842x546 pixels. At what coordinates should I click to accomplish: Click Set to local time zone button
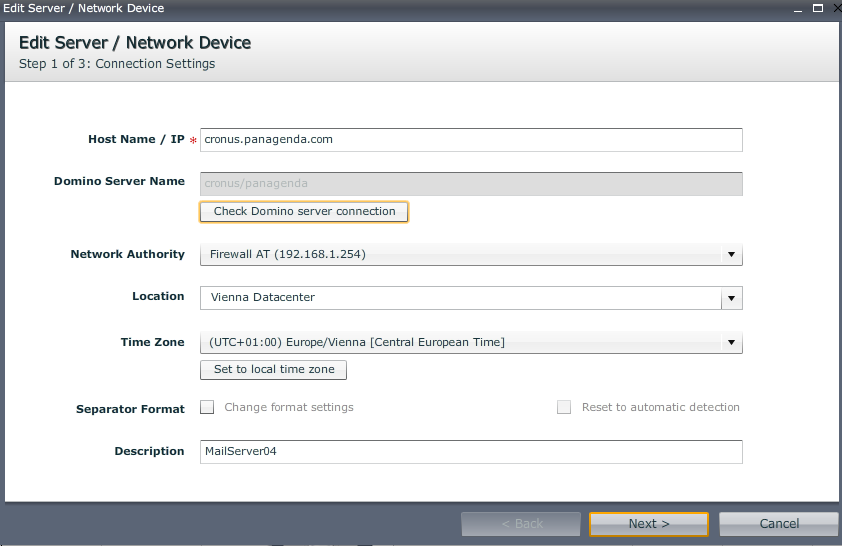pos(273,370)
